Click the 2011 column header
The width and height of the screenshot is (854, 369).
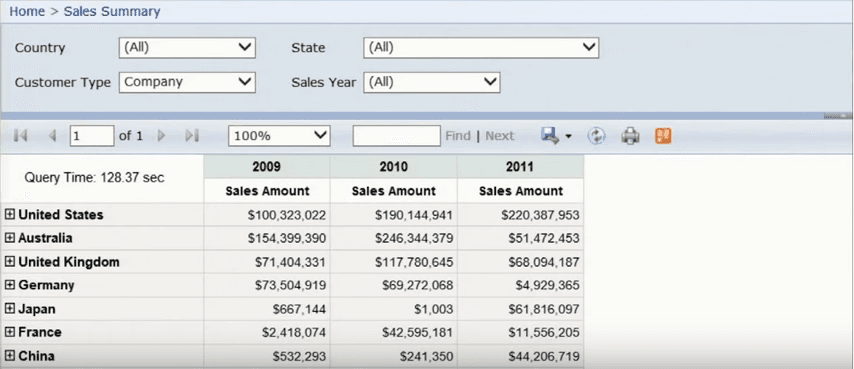tap(521, 167)
